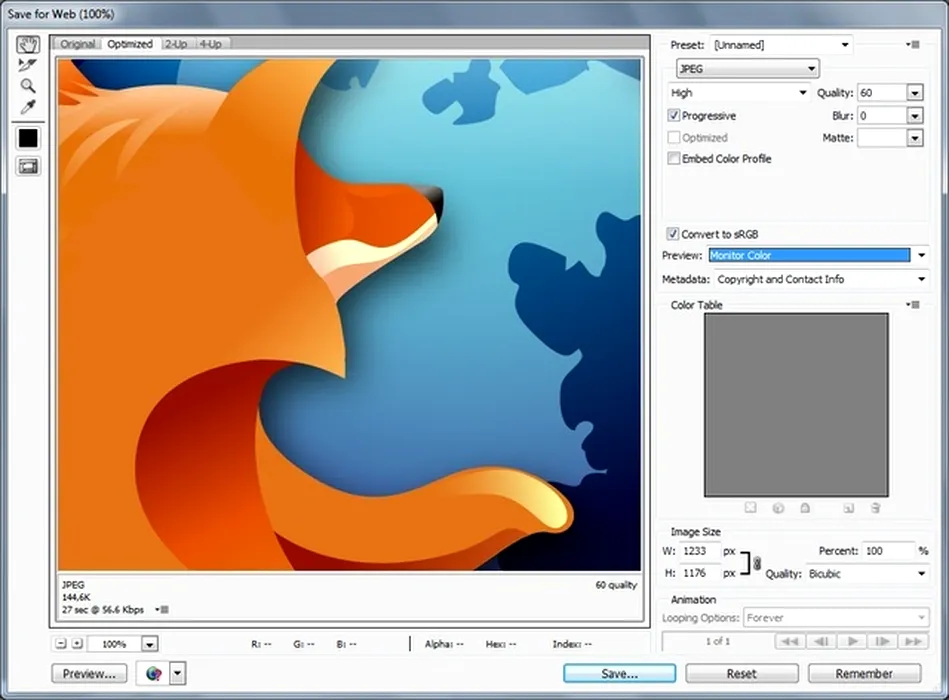Switch to the 4-Up tab

click(x=210, y=44)
